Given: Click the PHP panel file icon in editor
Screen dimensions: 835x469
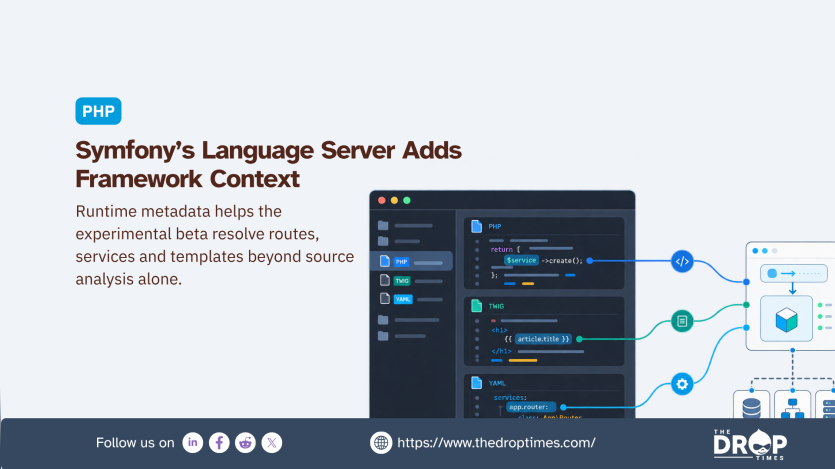Looking at the screenshot, I should pos(477,226).
